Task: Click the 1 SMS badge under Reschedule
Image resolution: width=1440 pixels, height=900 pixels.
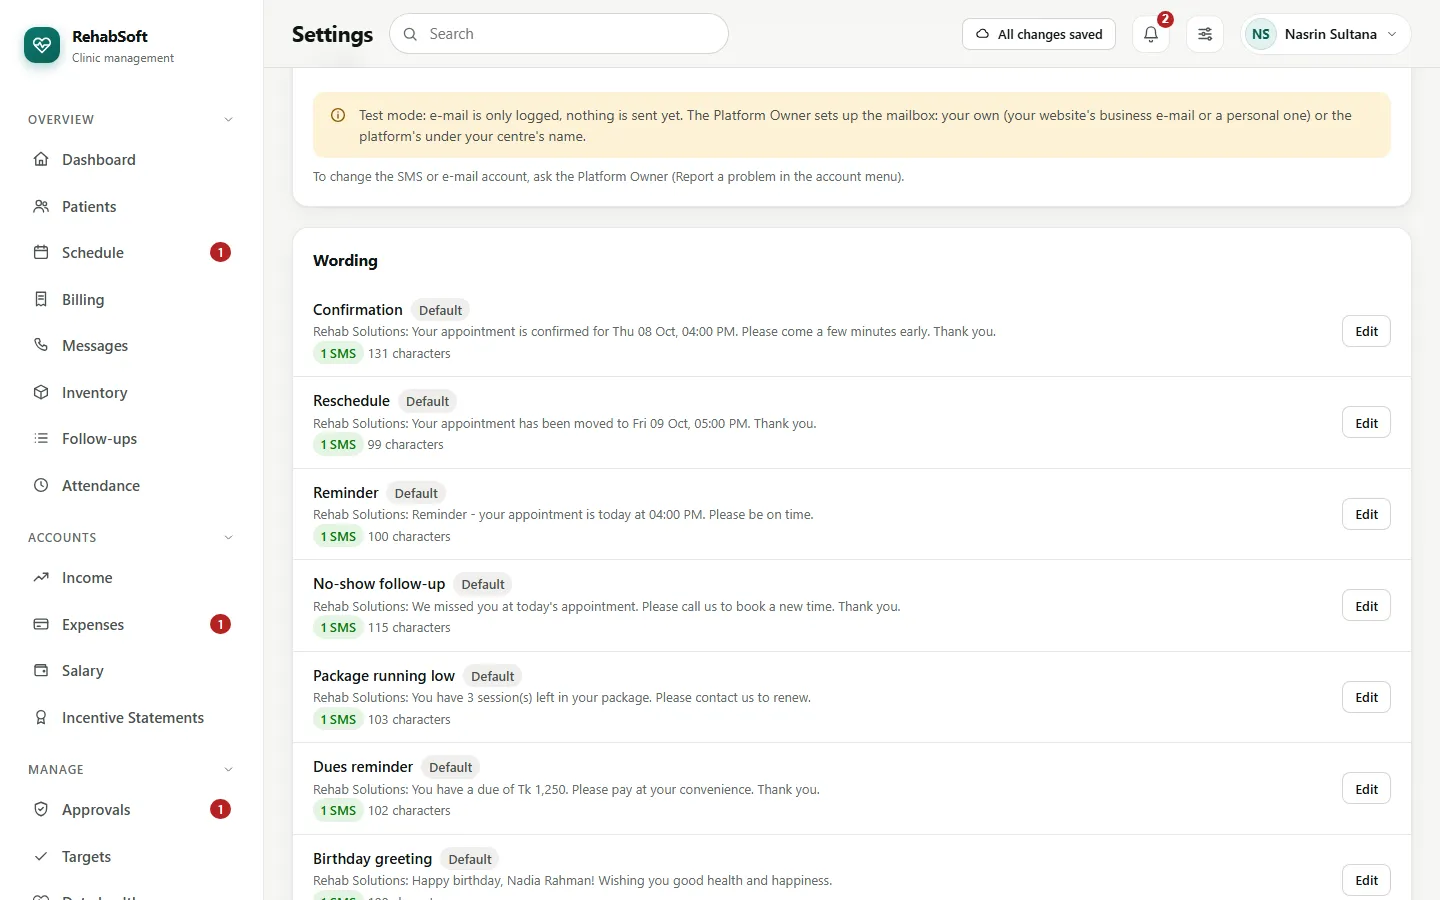Action: (x=338, y=445)
